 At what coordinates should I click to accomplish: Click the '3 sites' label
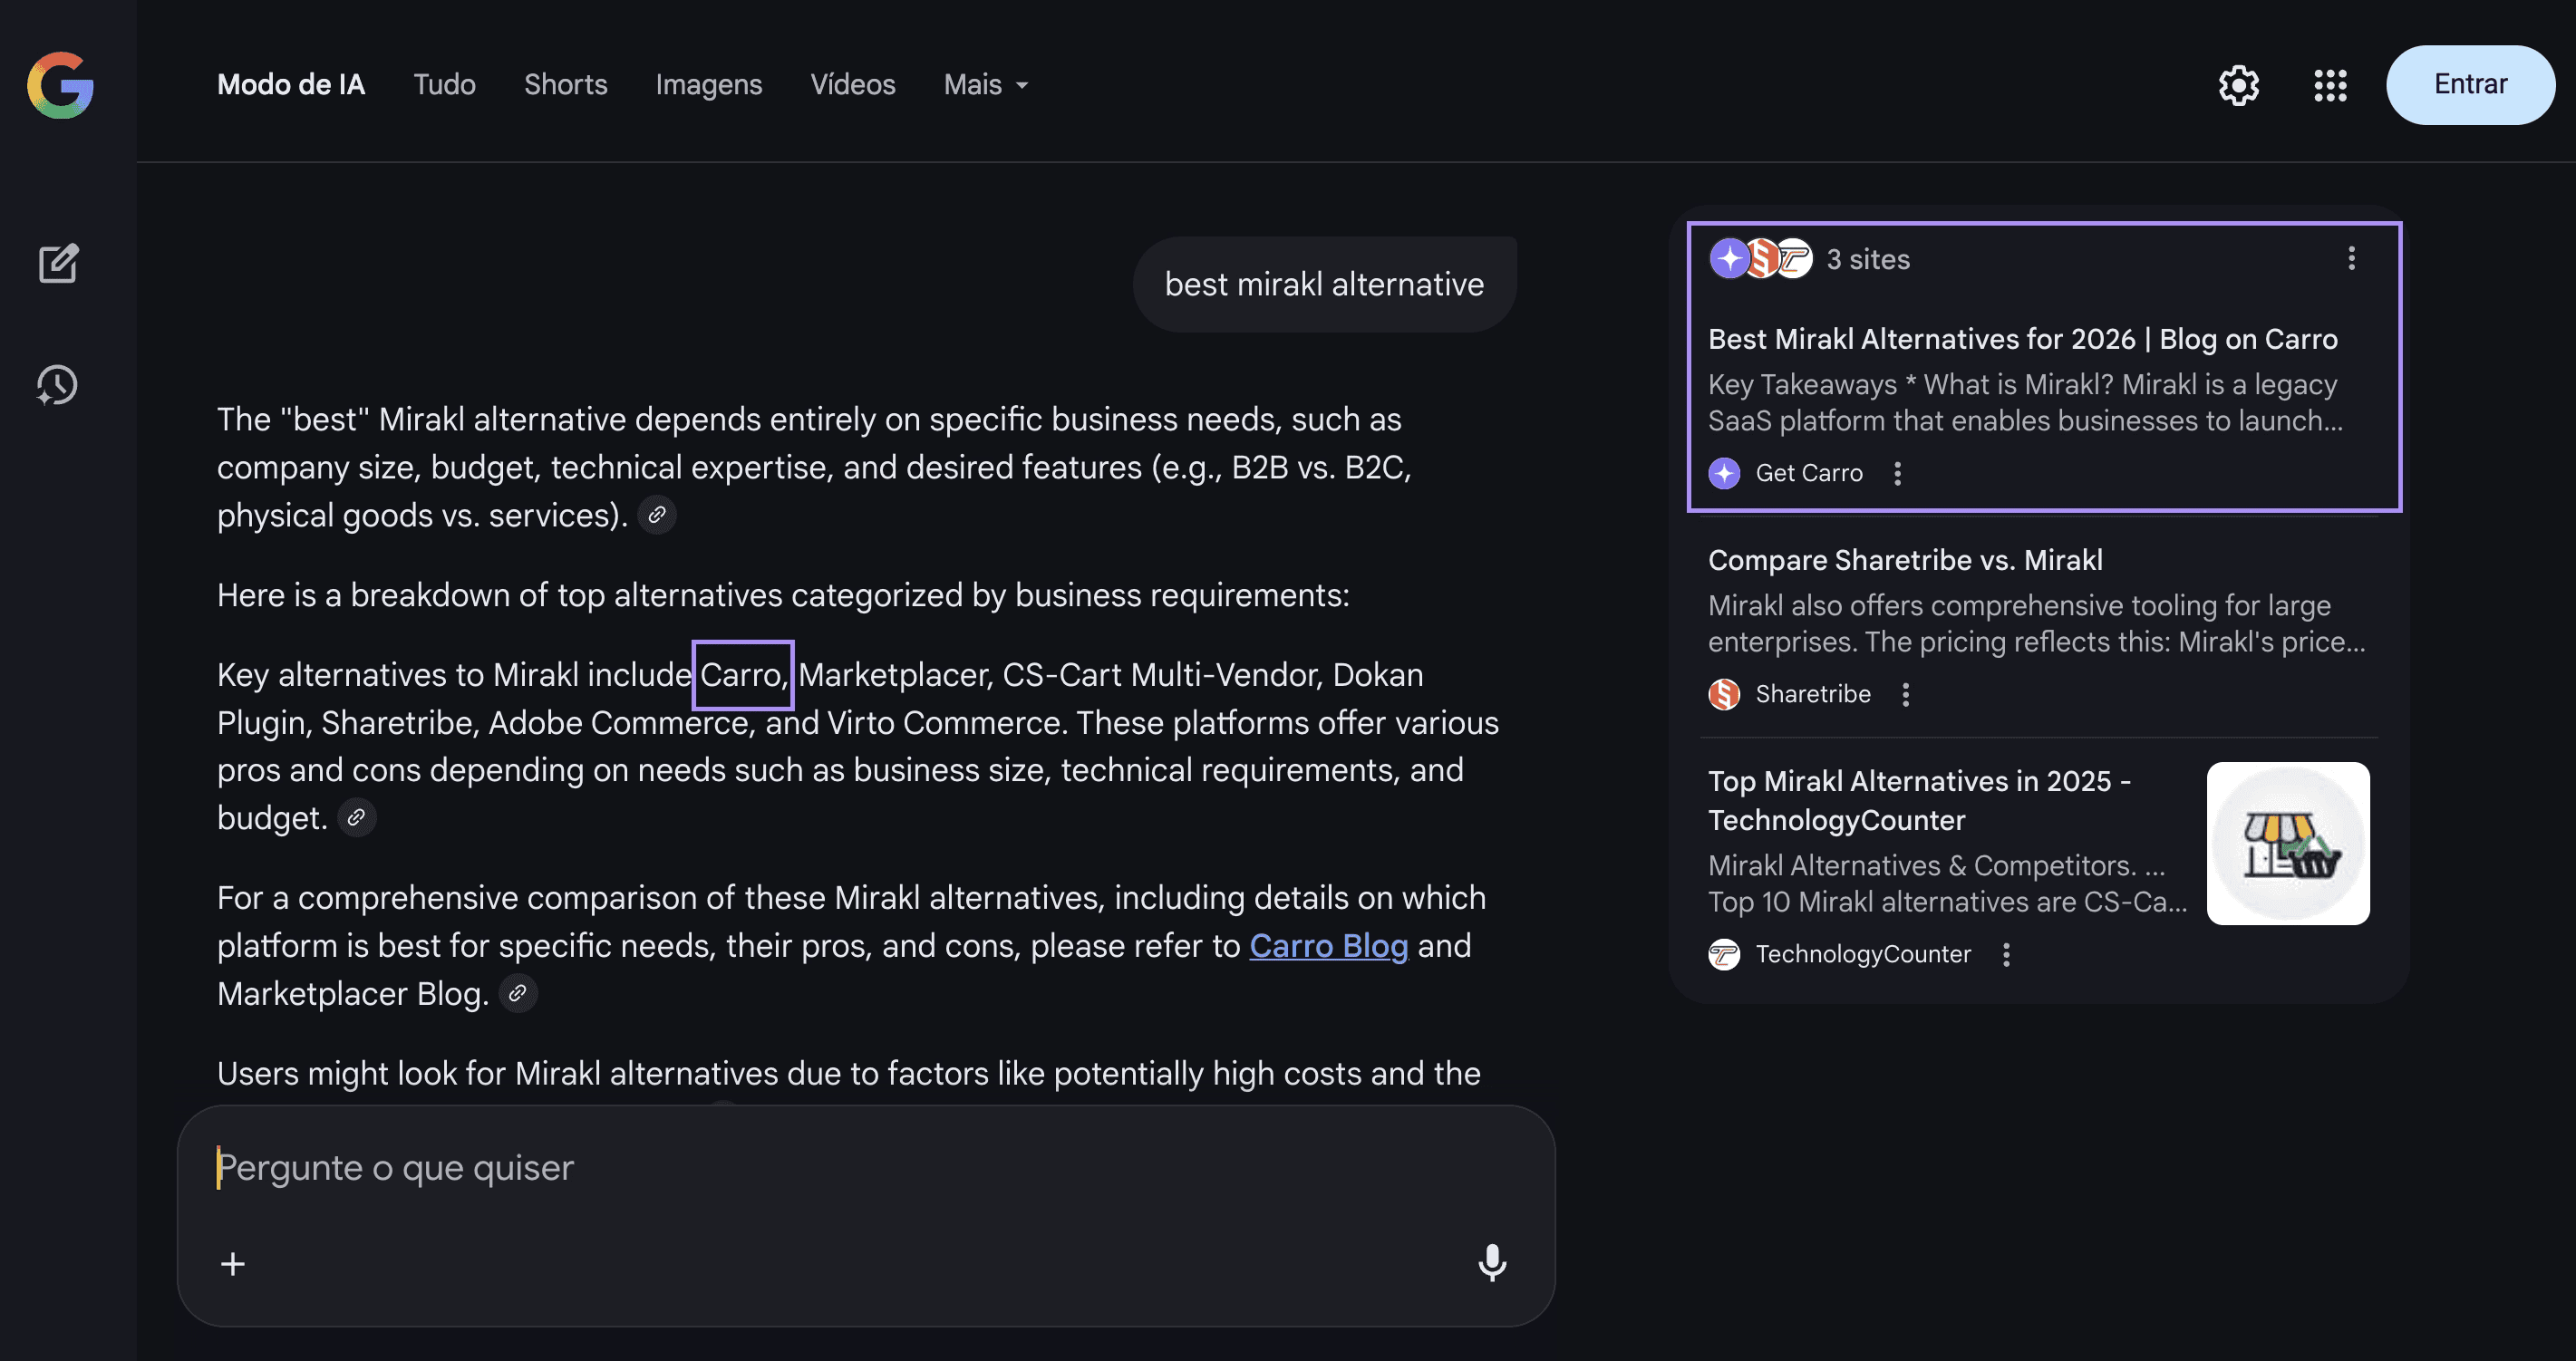point(1868,259)
